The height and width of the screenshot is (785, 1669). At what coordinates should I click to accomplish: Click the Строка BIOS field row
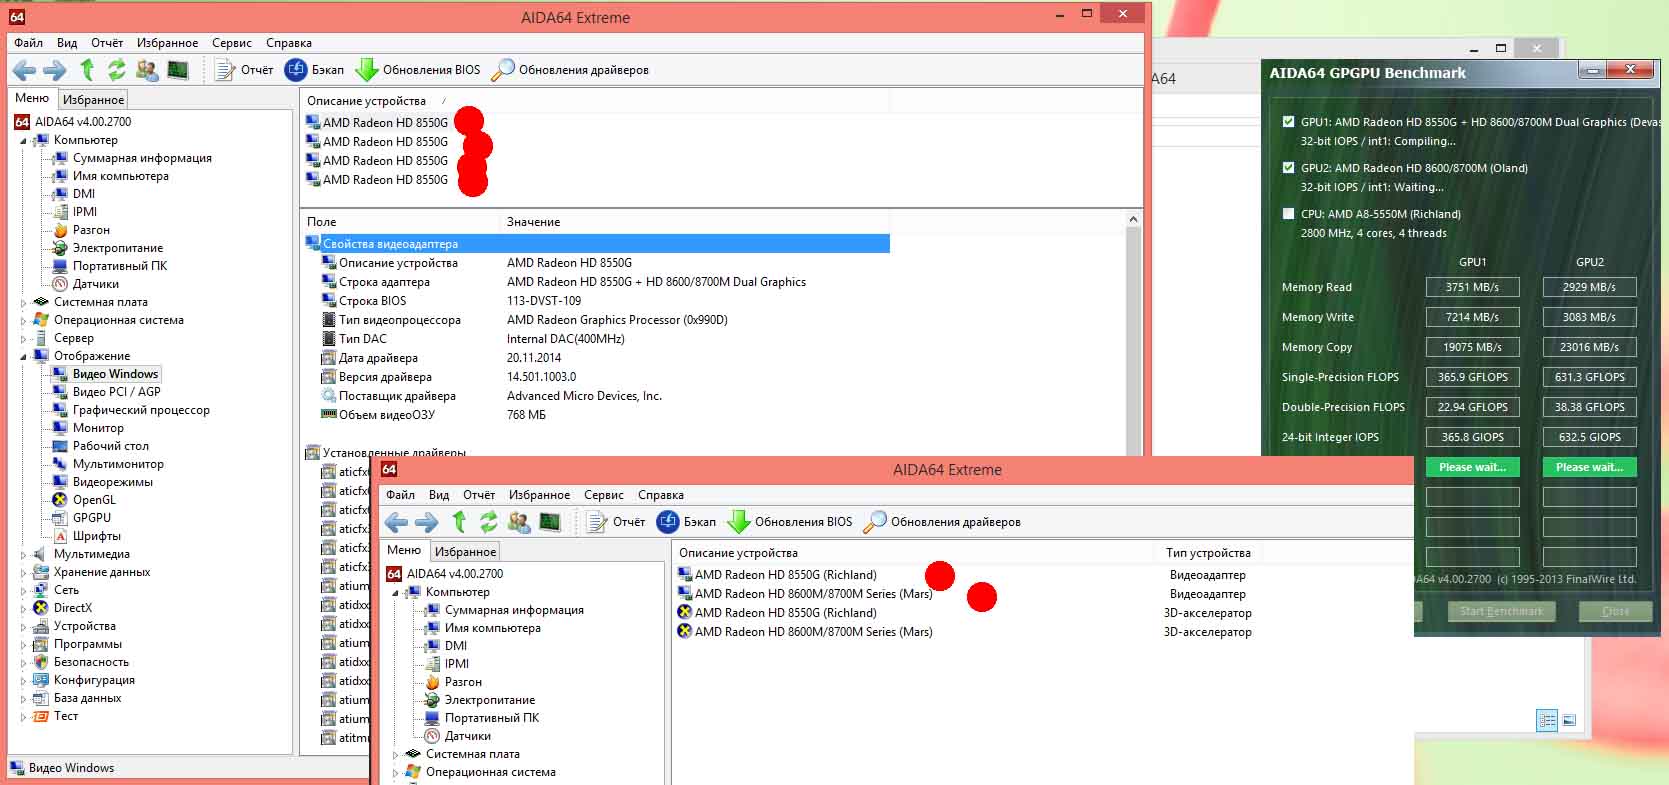pos(596,301)
